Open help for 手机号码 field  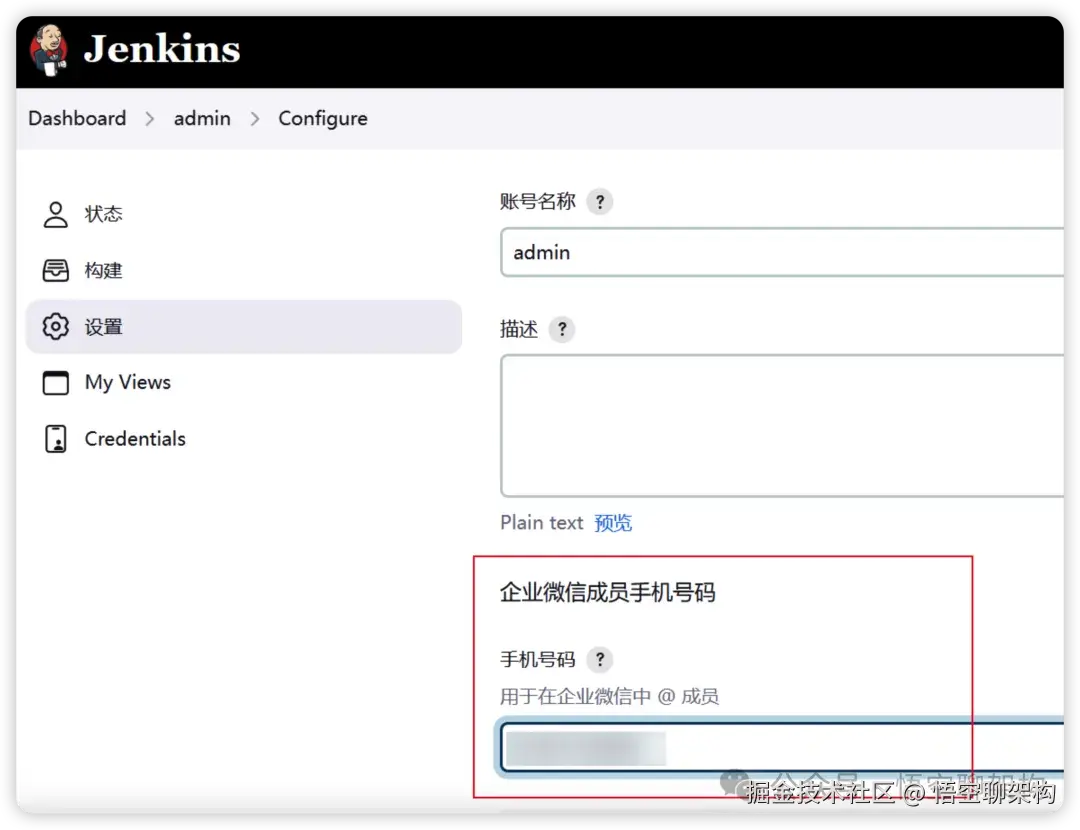(x=599, y=659)
